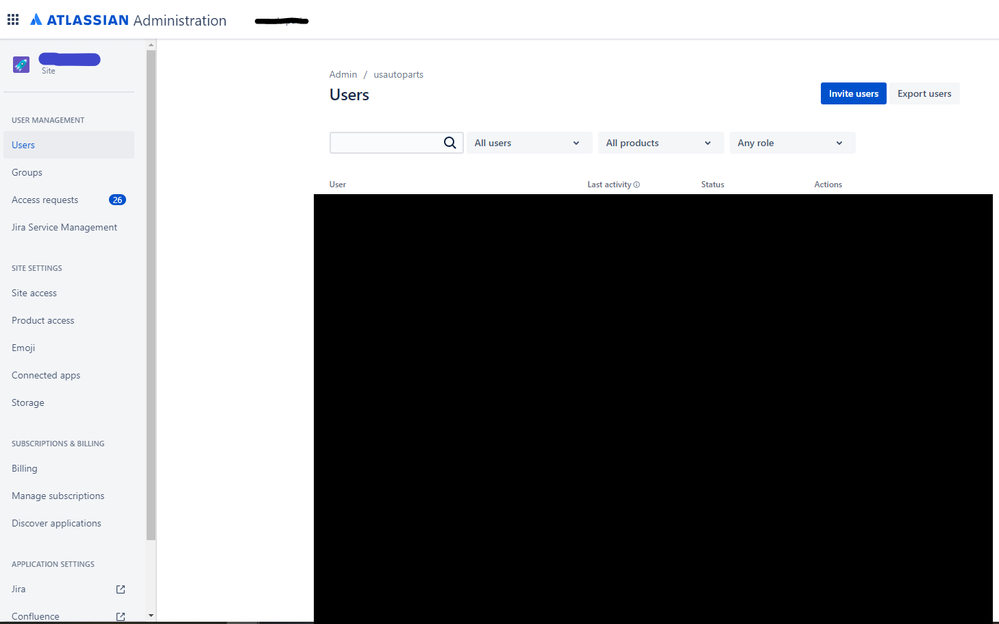Click the external link icon next to Jira
Screen dimensions: 999x624
coord(120,590)
